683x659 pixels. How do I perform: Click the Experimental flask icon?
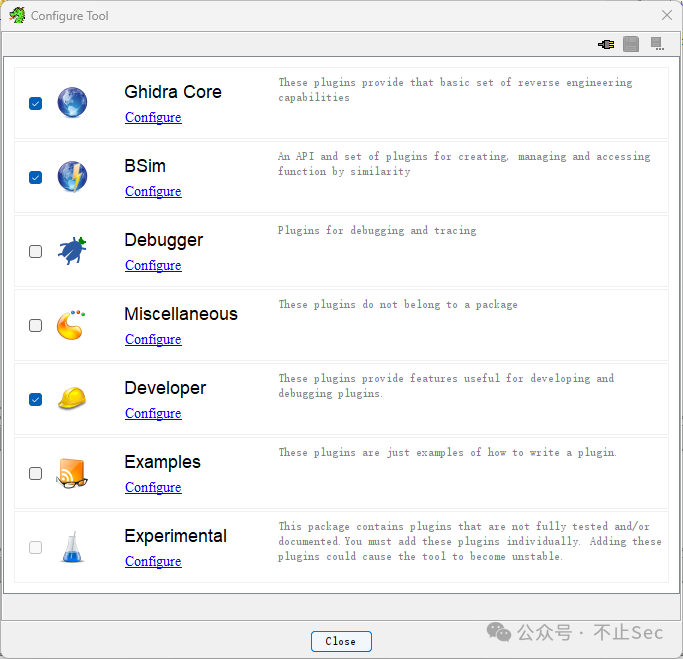[72, 547]
